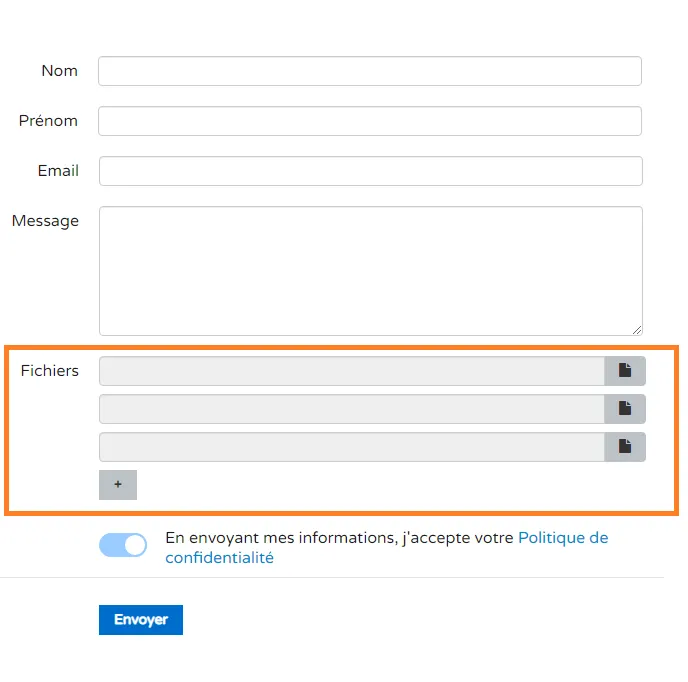Focus the Prénom text field
688x682 pixels.
pos(370,121)
